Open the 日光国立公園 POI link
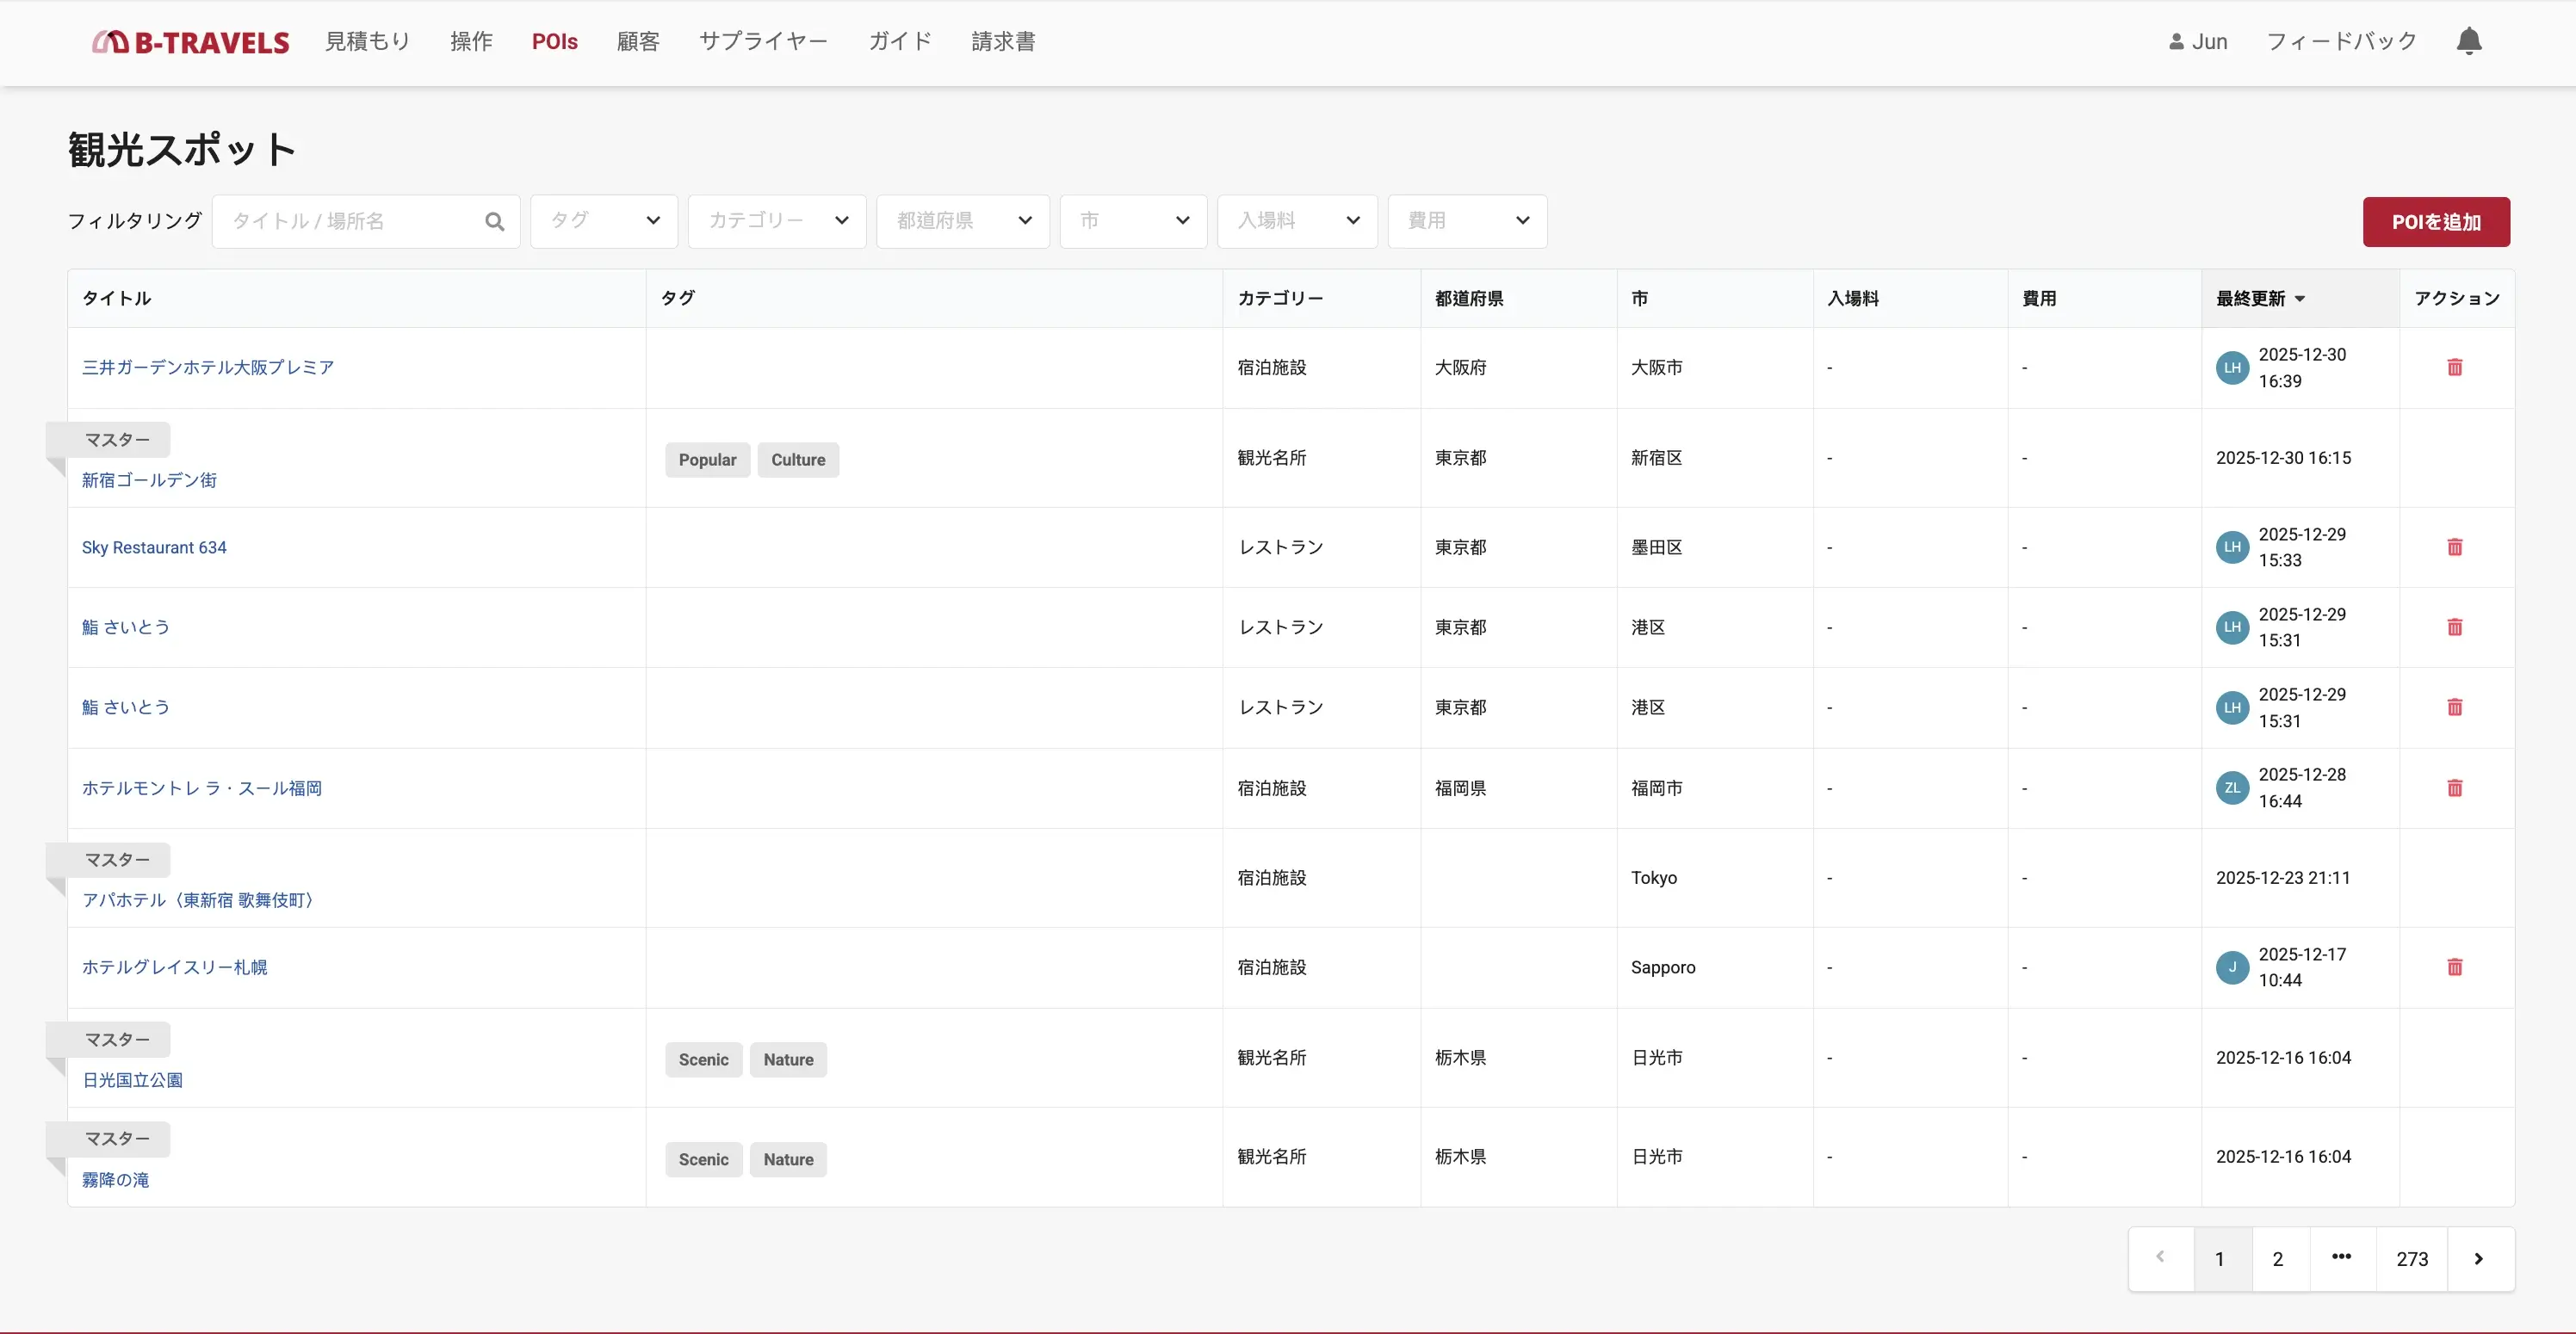This screenshot has height=1334, width=2576. point(132,1080)
